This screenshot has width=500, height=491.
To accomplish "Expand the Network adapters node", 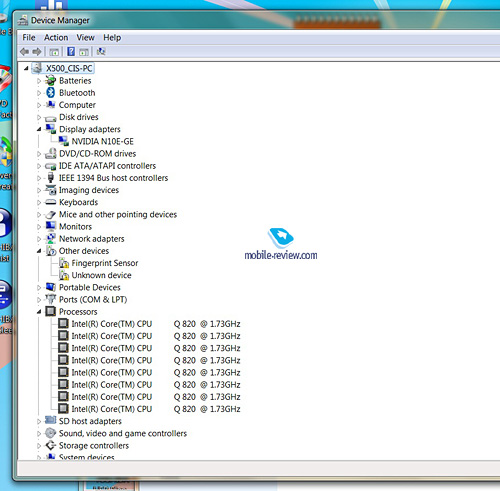I will [x=39, y=239].
